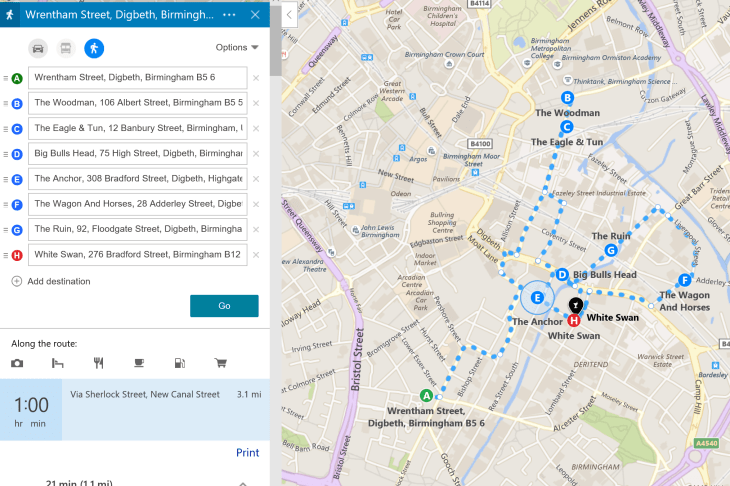Show shopping cart icon along route

[220, 363]
